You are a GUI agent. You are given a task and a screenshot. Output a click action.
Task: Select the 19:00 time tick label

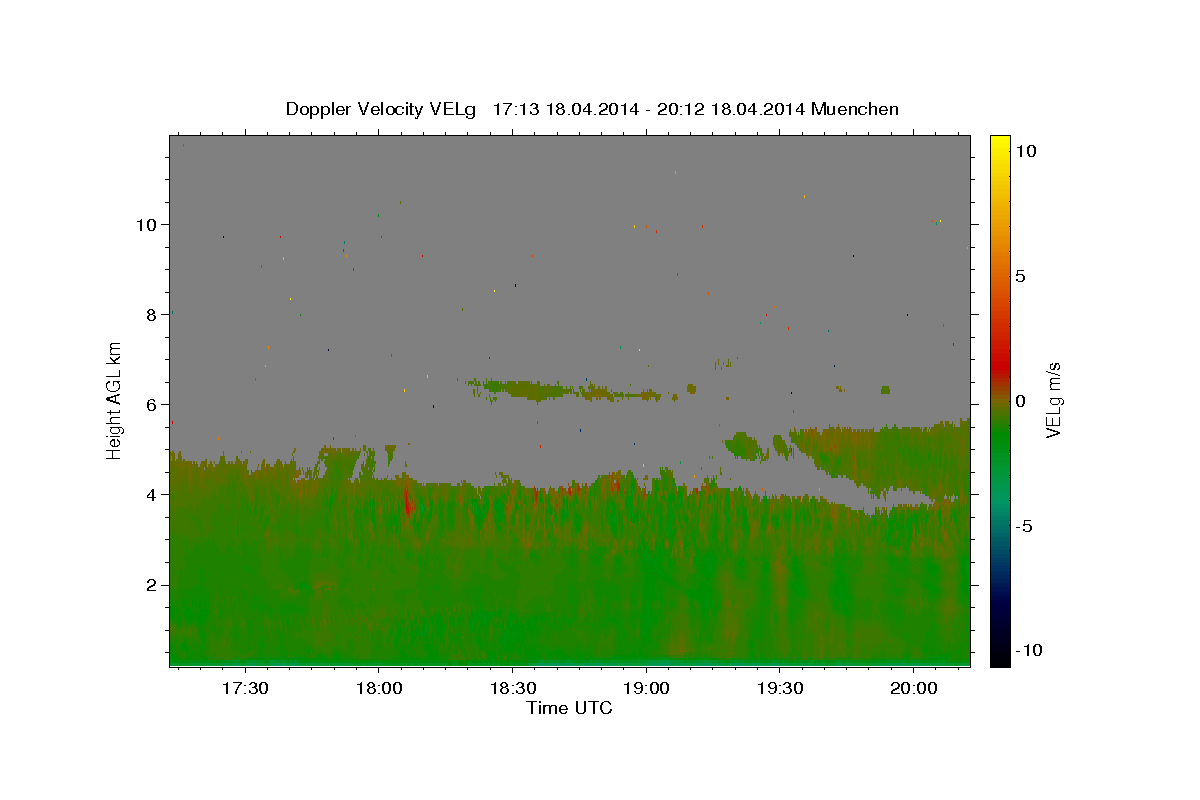(x=646, y=688)
